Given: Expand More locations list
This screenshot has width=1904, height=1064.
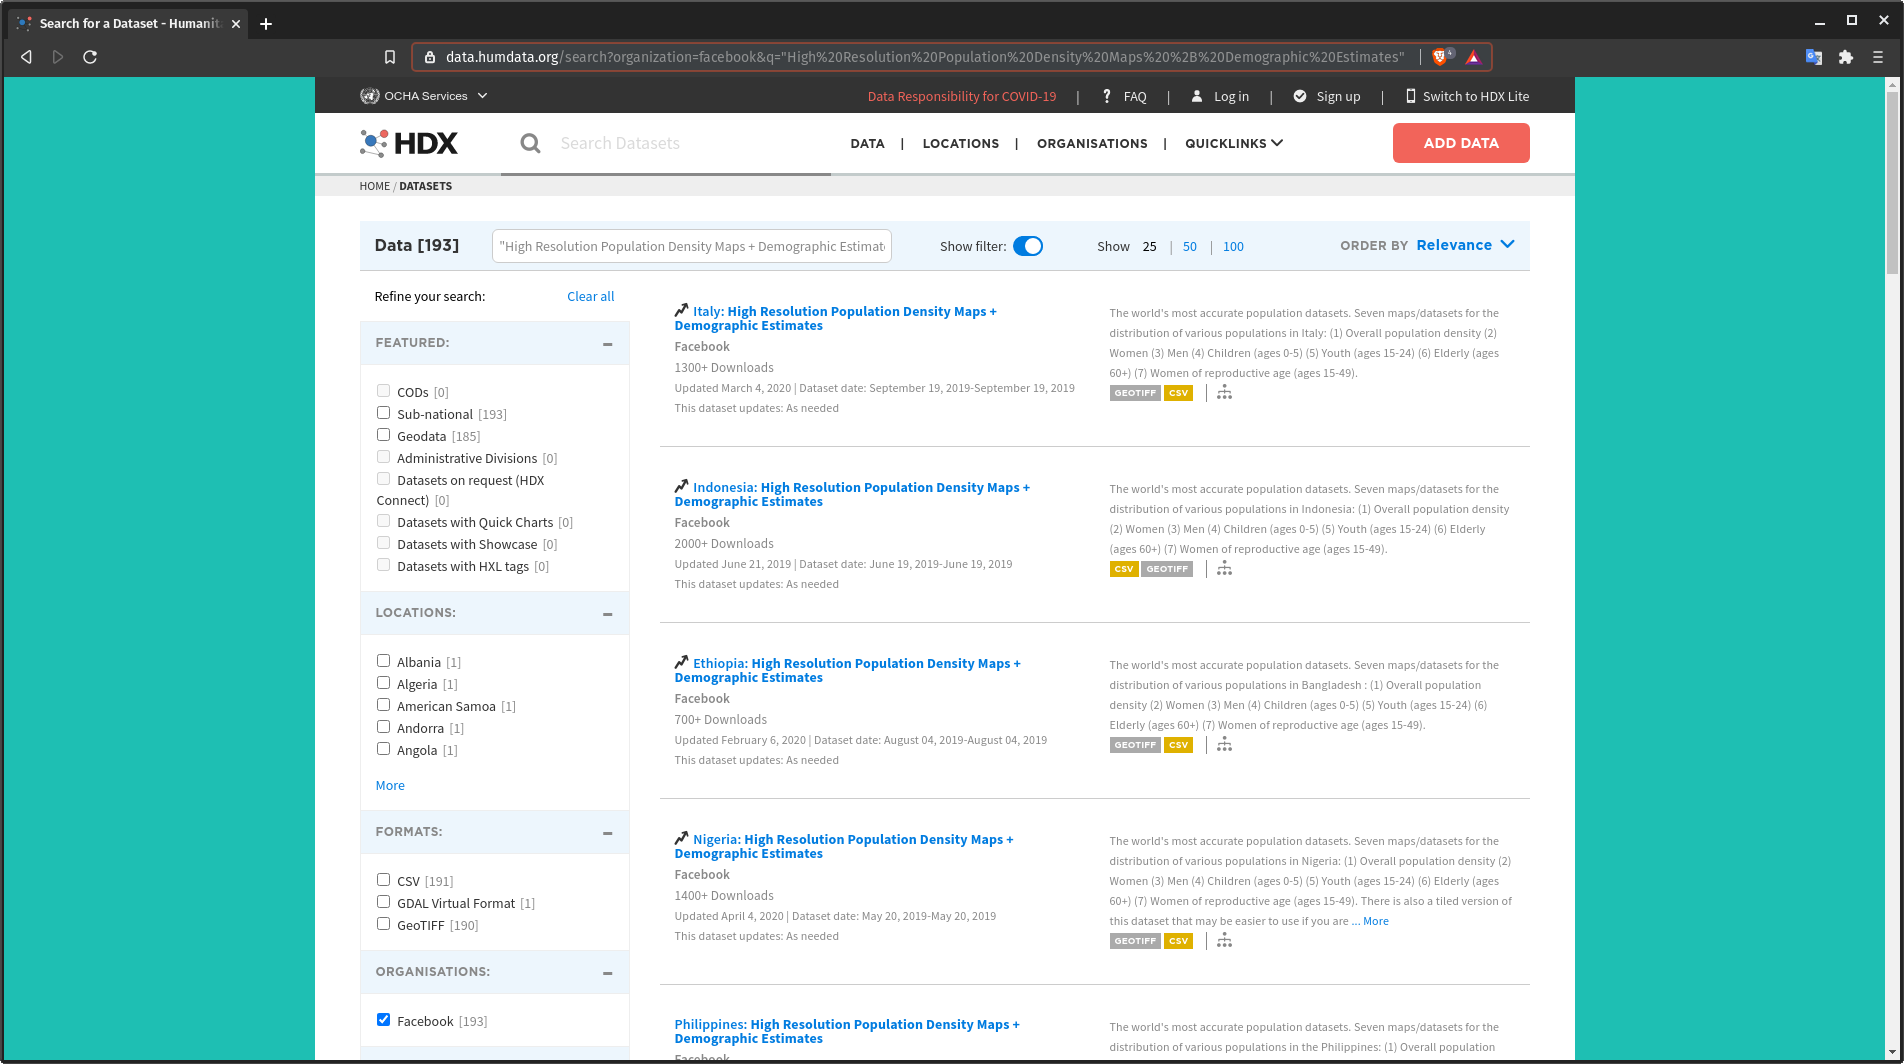Looking at the screenshot, I should 390,785.
